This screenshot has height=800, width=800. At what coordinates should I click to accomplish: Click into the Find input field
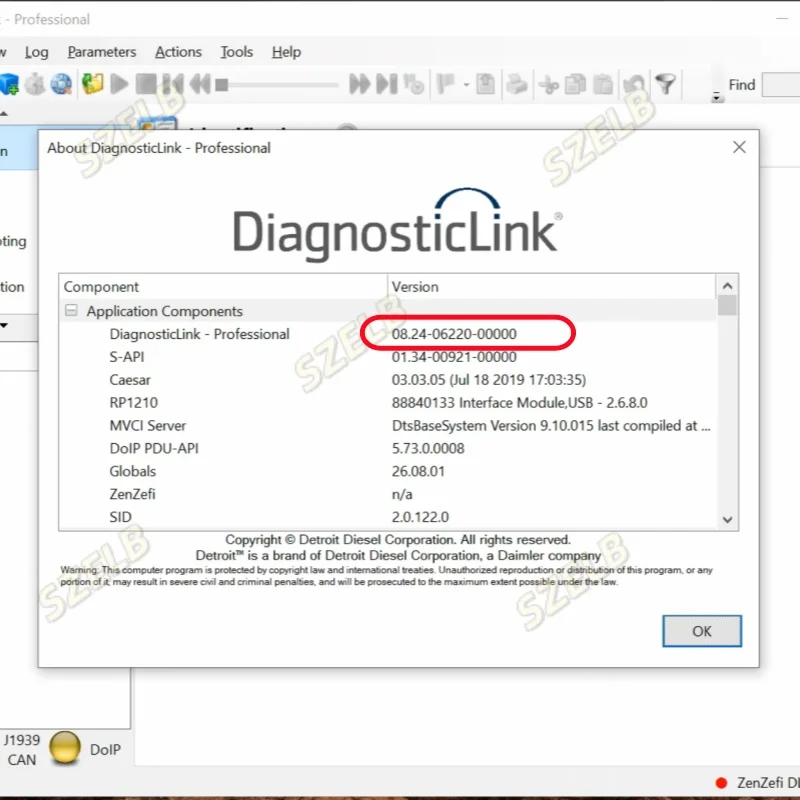coord(781,85)
